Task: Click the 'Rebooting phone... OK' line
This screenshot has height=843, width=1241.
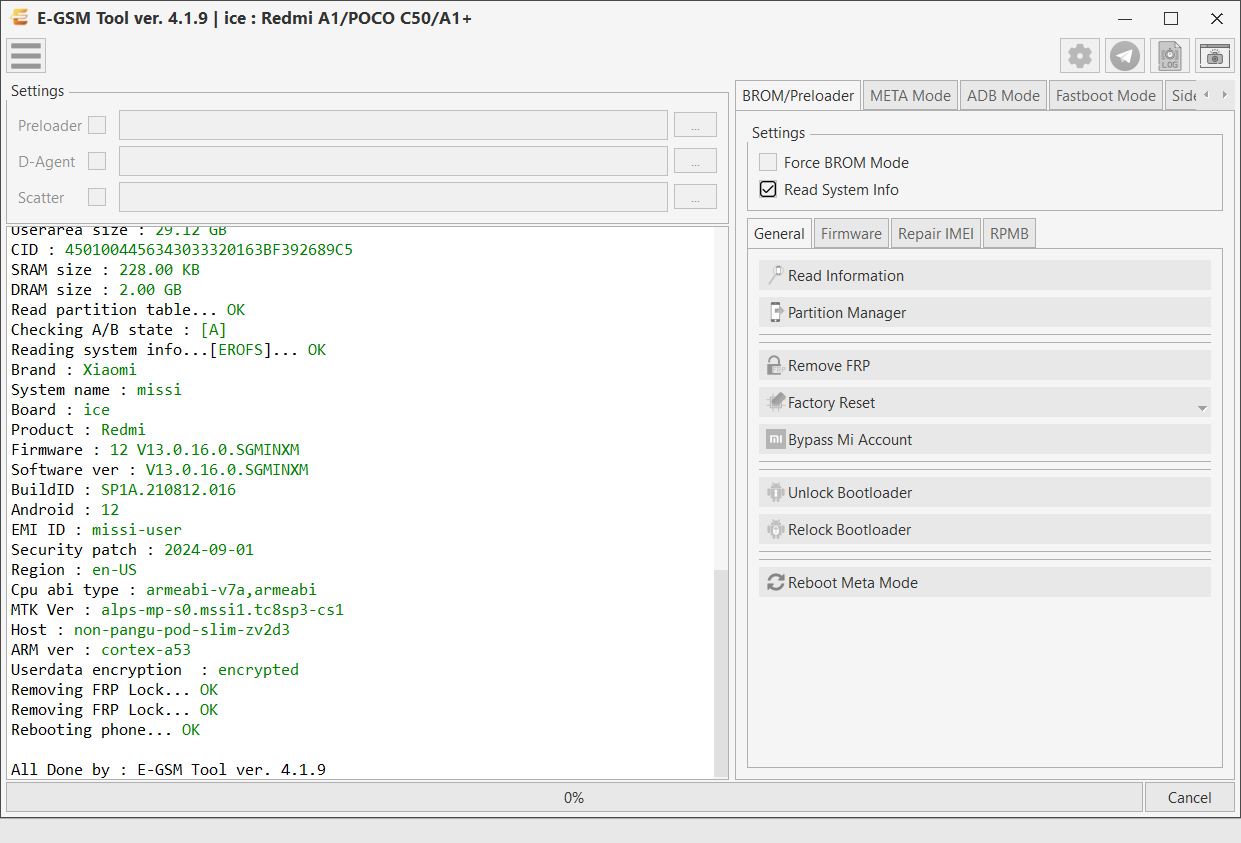Action: 105,729
